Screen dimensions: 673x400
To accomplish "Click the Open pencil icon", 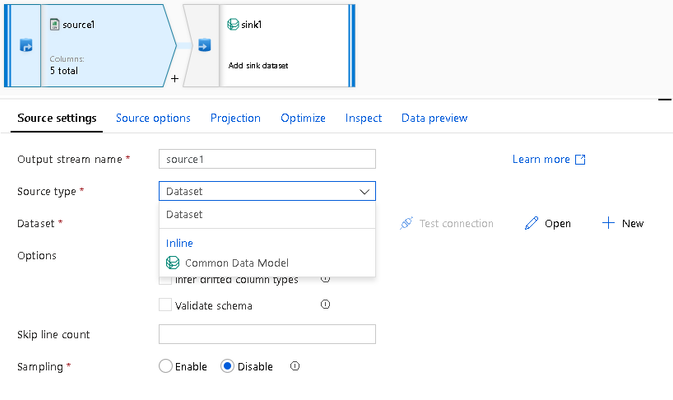I will (531, 223).
